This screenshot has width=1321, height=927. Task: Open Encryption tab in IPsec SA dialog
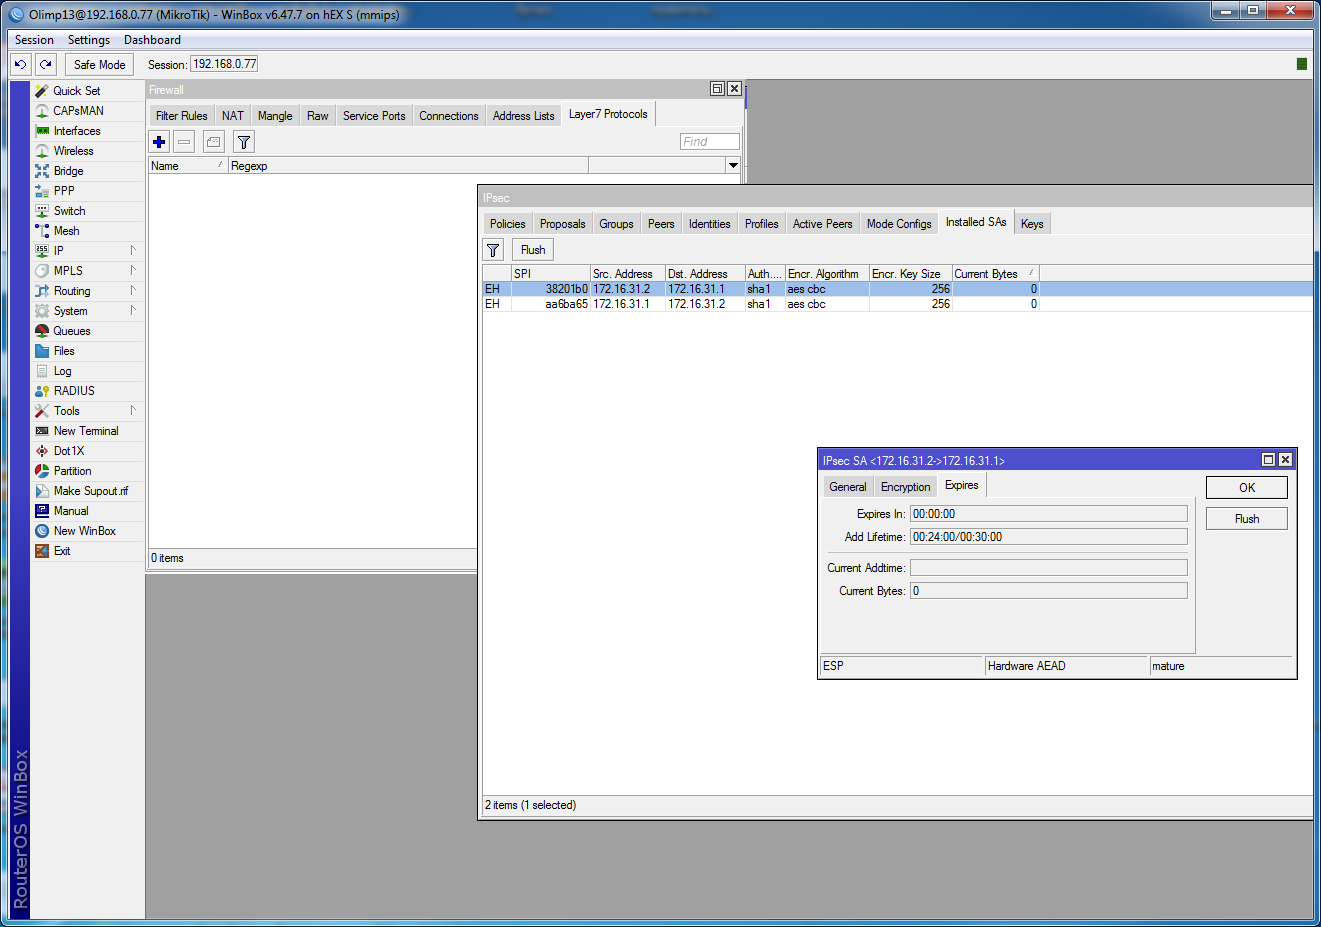point(906,487)
